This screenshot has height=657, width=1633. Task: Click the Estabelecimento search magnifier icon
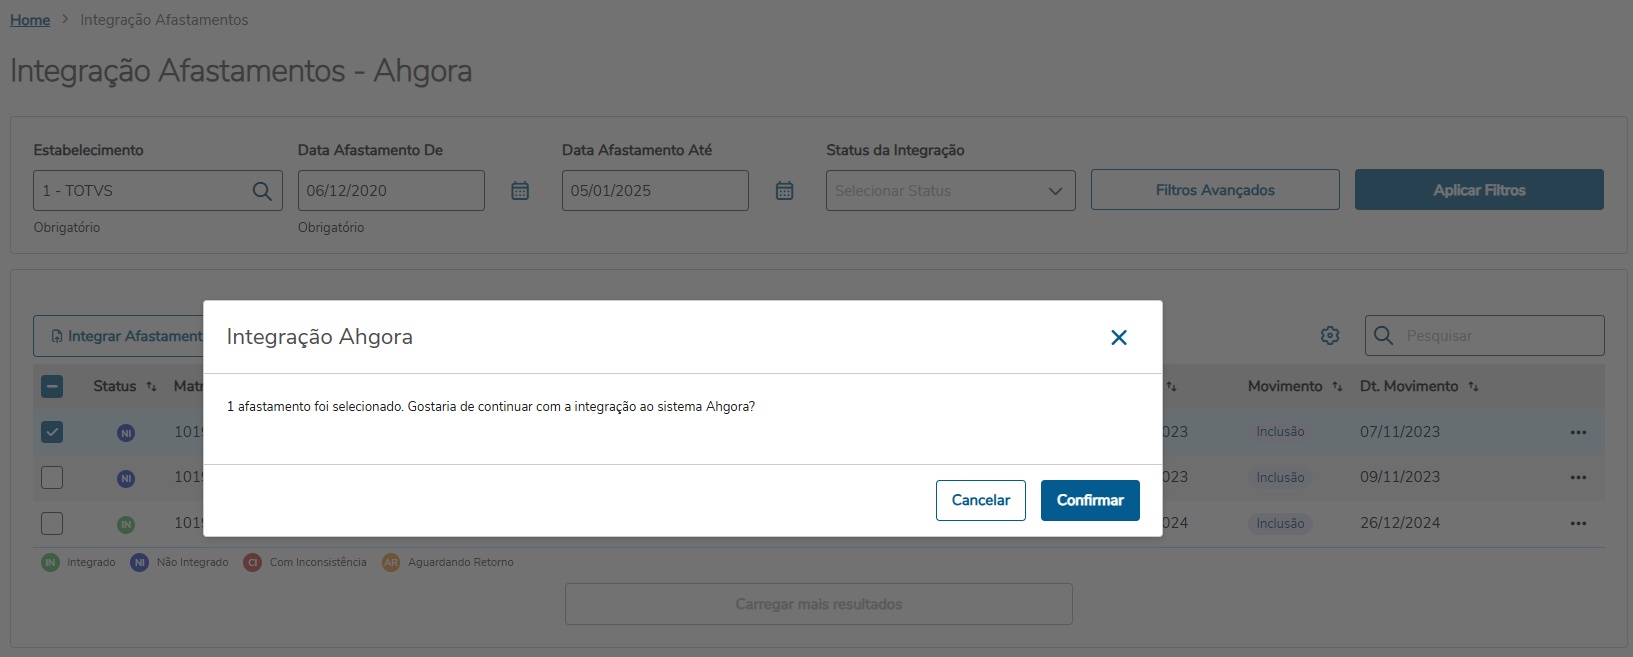[262, 190]
